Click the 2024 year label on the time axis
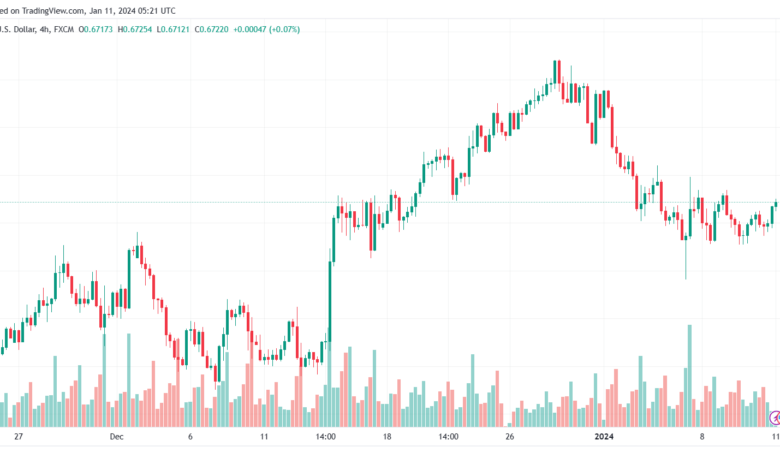 point(603,437)
